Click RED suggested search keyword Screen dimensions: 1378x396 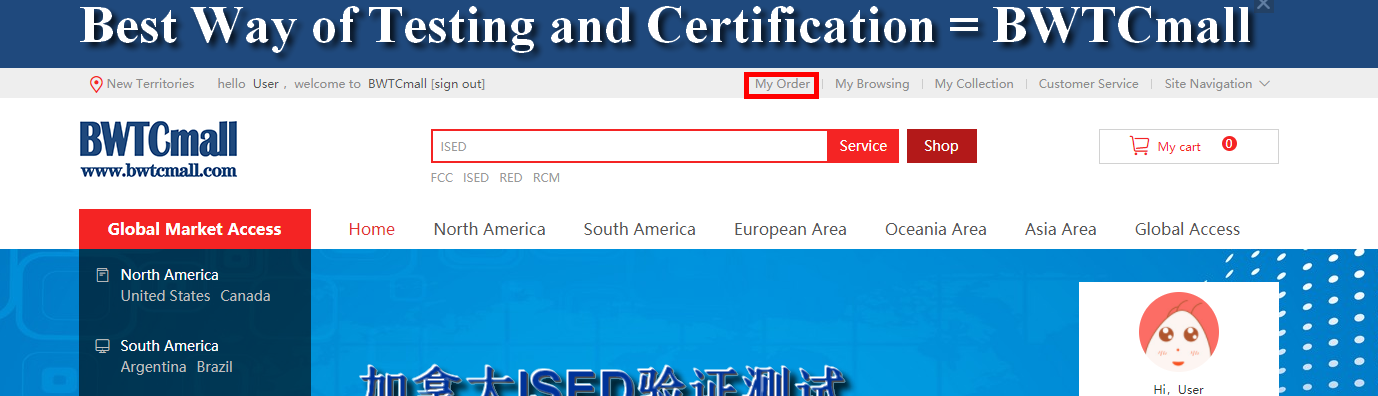point(511,178)
